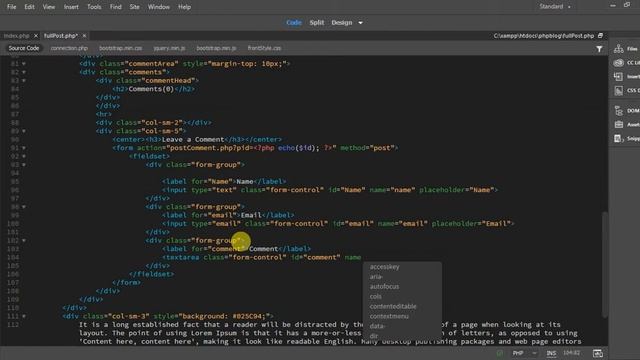Image resolution: width=640 pixels, height=360 pixels.
Task: Collapse the fieldset fold at line 92
Action: click(x=24, y=156)
